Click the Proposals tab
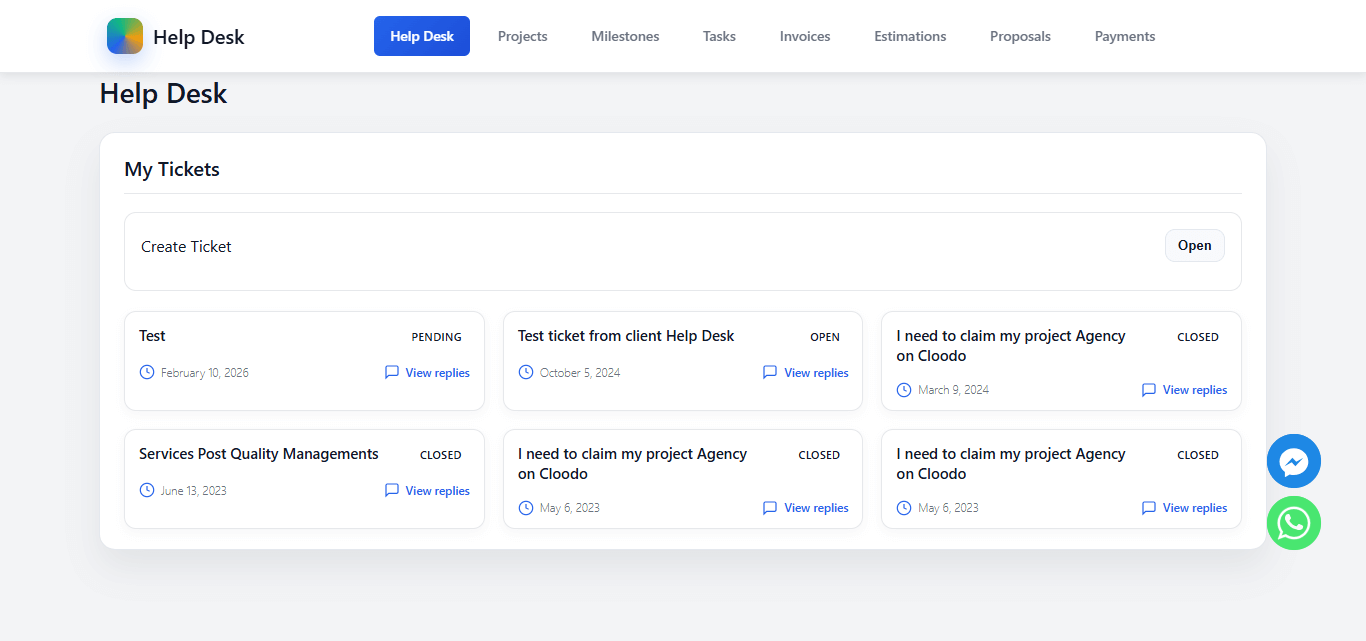 pos(1020,36)
